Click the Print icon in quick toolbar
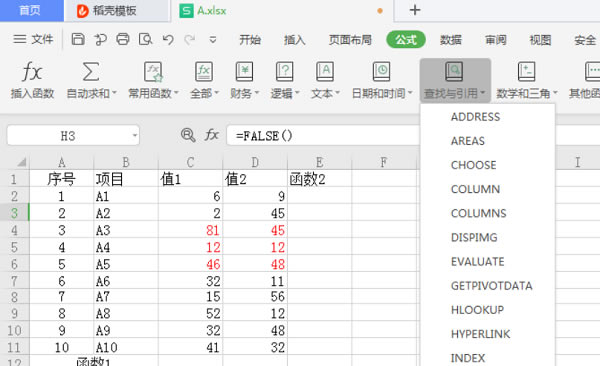600x366 pixels. 123,39
